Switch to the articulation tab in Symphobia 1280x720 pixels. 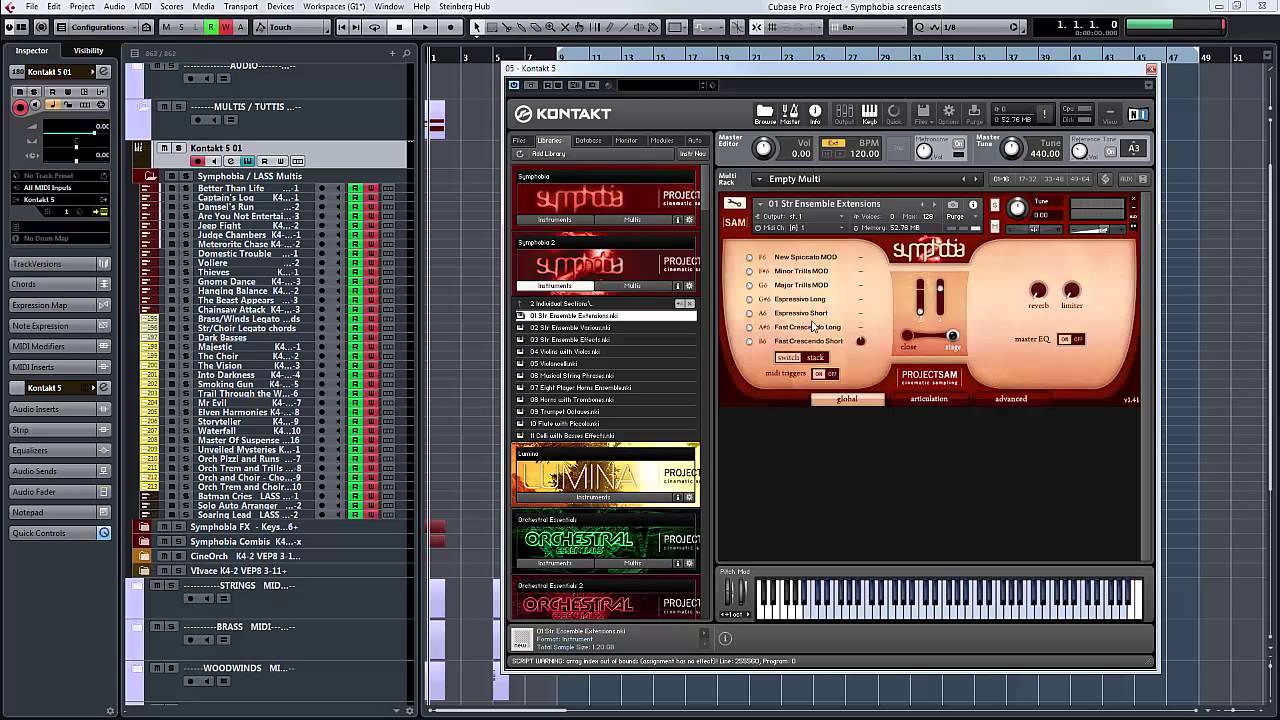point(929,399)
